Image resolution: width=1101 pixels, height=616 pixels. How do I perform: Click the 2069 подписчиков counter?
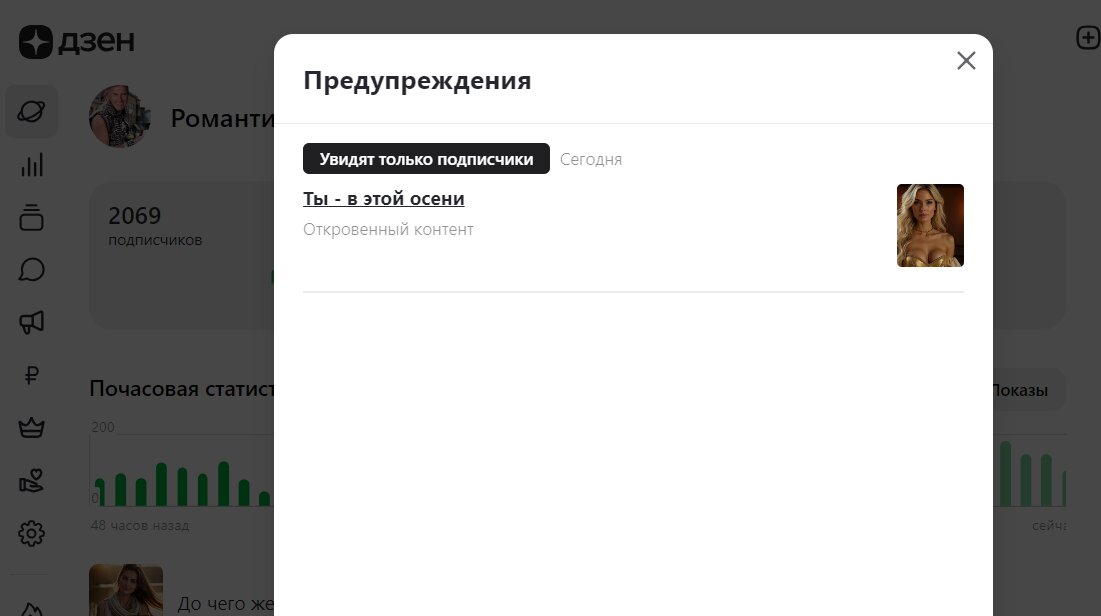(155, 225)
